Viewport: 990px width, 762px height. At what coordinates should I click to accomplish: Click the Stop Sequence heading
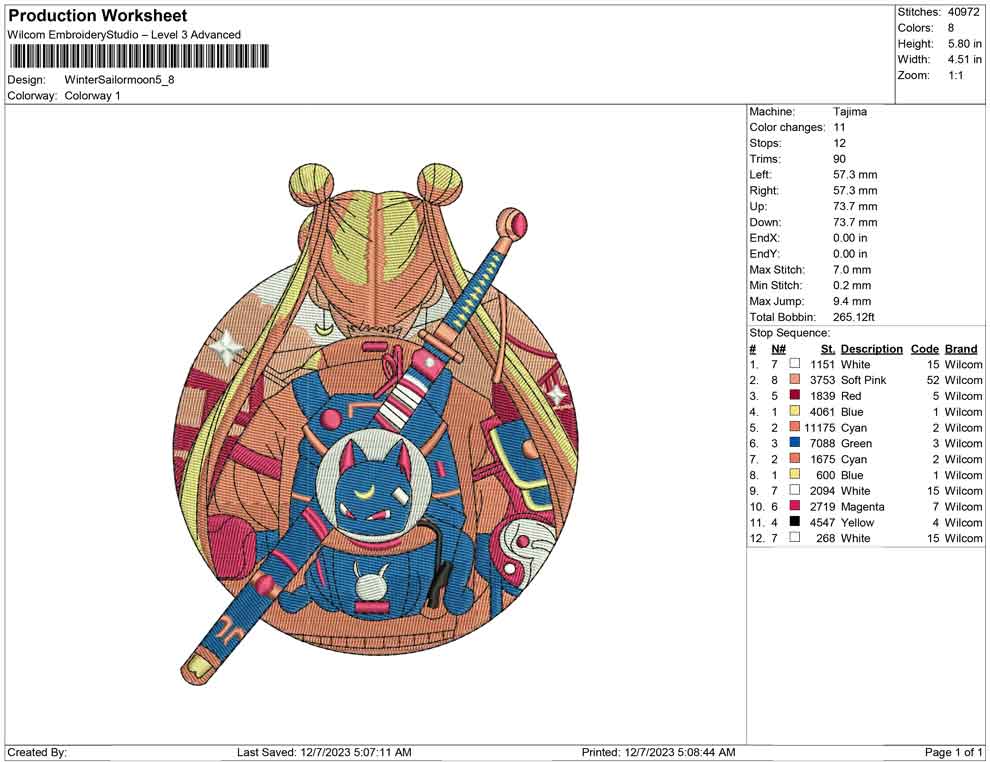[x=790, y=333]
